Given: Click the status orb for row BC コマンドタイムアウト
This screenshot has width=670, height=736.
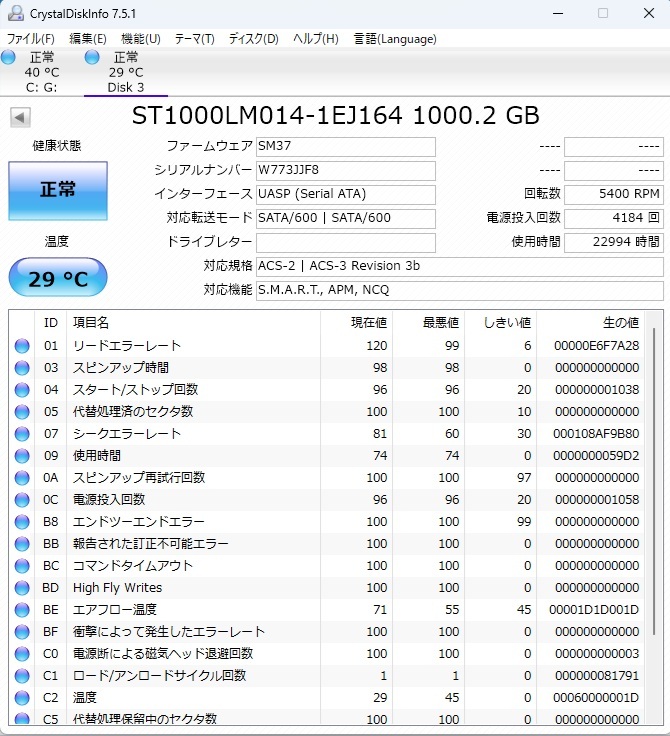Looking at the screenshot, I should [22, 566].
